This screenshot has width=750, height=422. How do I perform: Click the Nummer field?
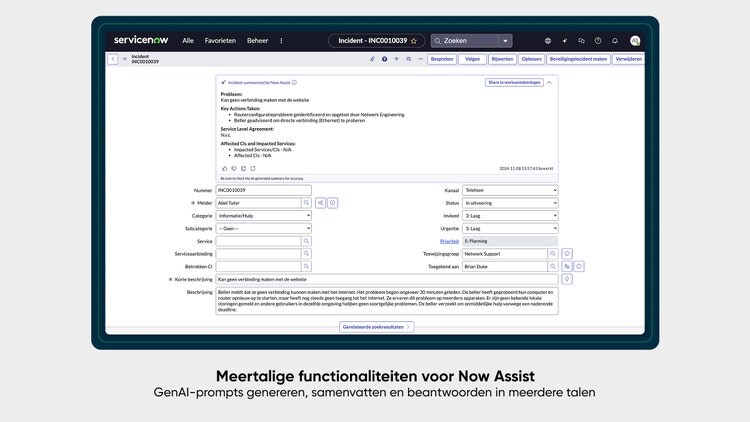264,190
